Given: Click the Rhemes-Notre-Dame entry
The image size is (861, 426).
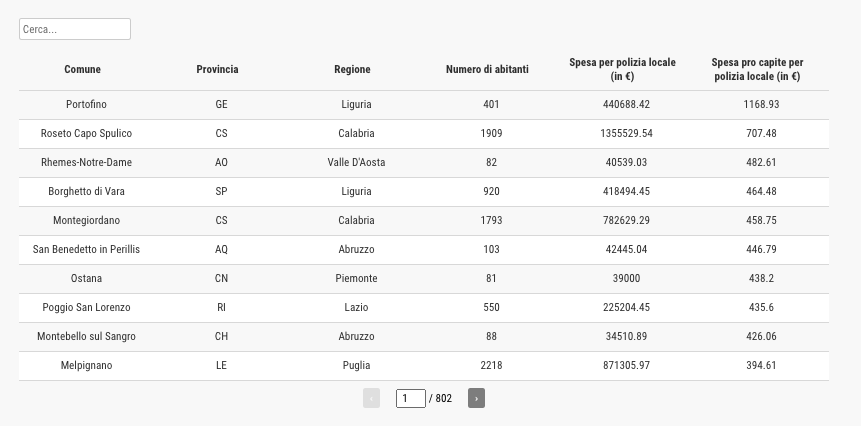Looking at the screenshot, I should pyautogui.click(x=86, y=162).
